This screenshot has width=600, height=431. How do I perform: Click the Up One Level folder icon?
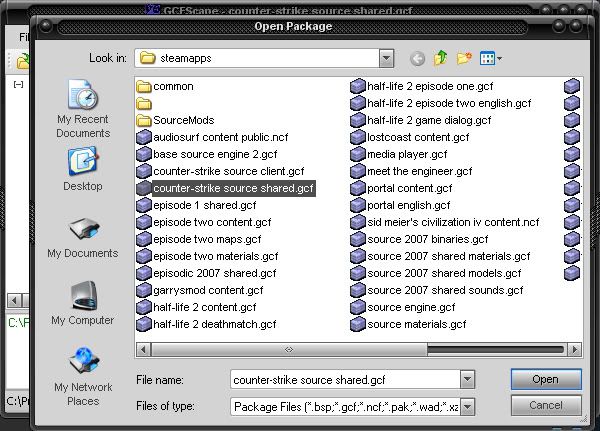tap(440, 59)
